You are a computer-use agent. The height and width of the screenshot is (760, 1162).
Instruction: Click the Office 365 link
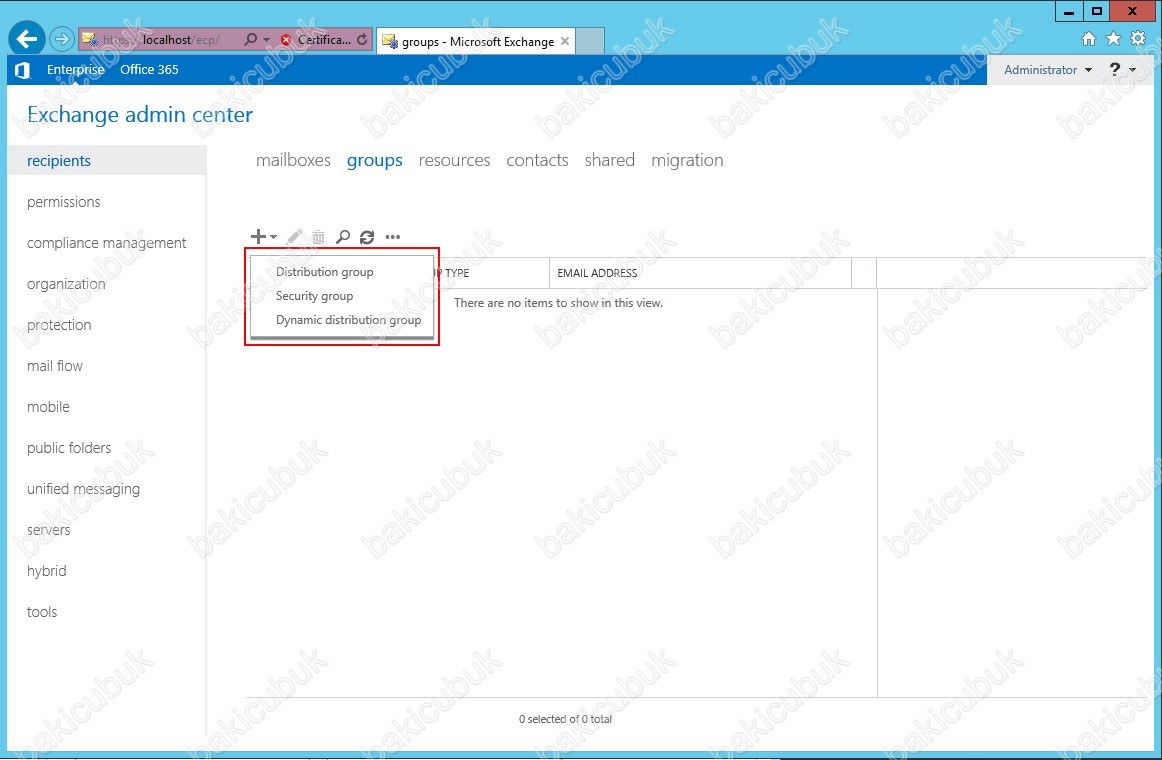click(x=149, y=70)
